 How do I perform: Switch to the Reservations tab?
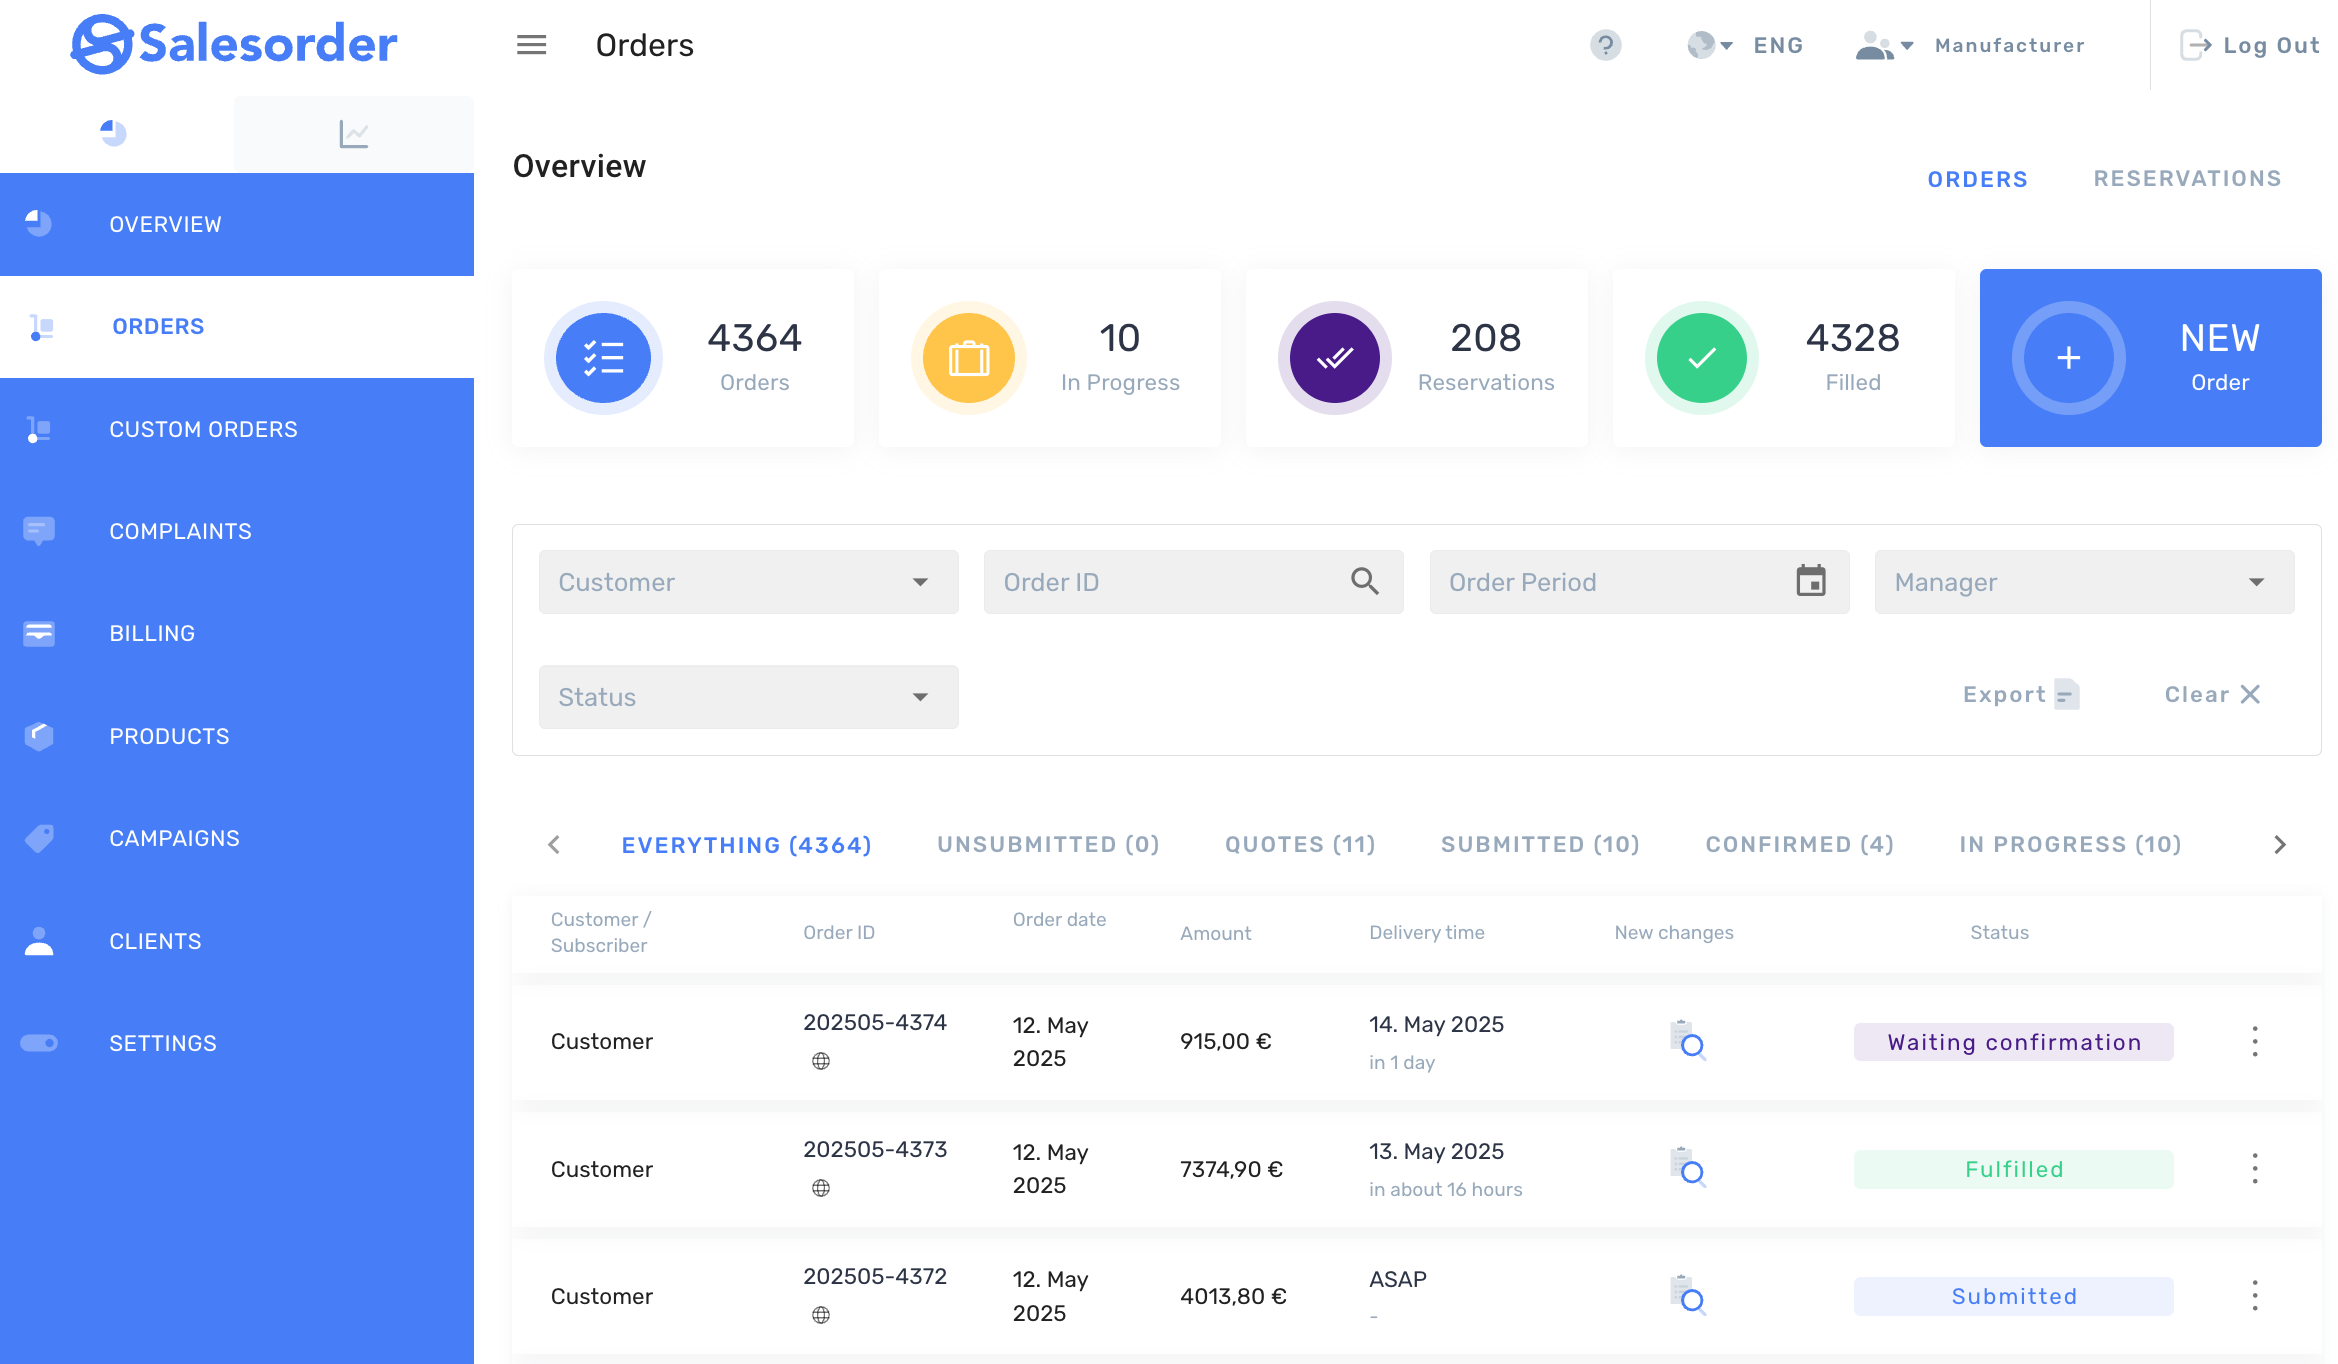tap(2187, 179)
